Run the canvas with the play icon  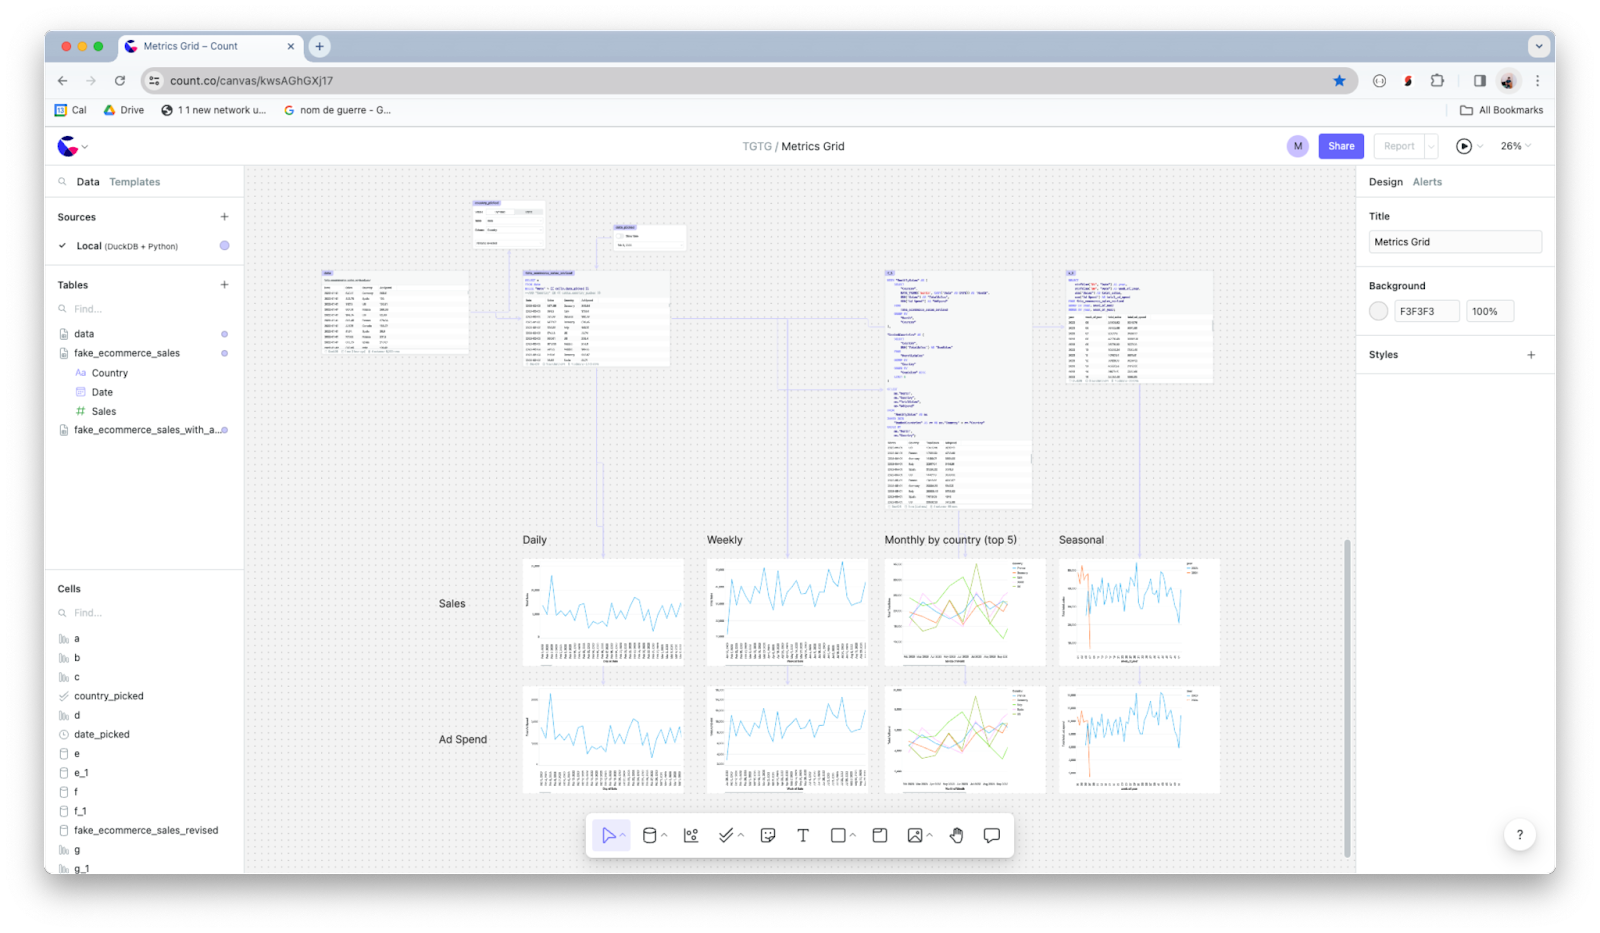pos(1464,146)
